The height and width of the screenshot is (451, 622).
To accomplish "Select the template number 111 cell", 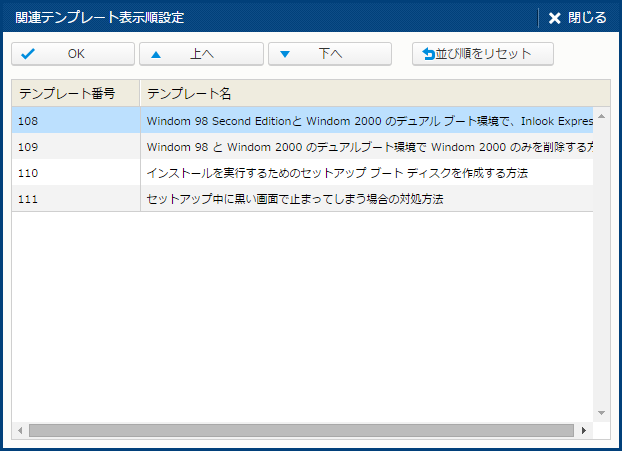I will tap(75, 199).
